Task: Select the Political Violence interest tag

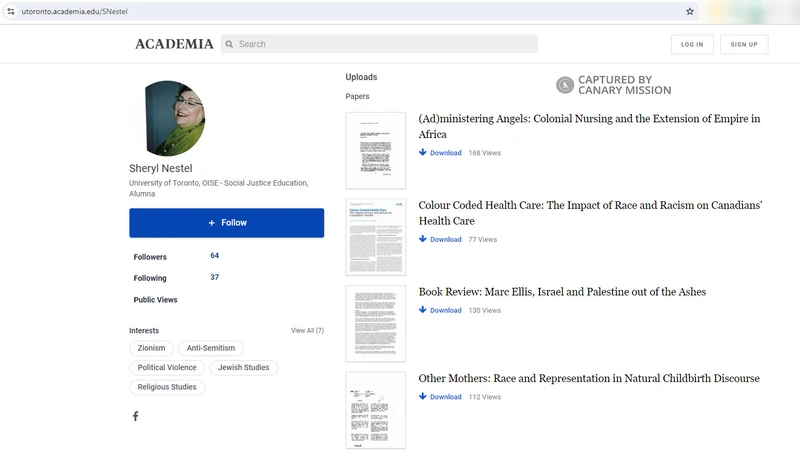Action: tap(167, 368)
